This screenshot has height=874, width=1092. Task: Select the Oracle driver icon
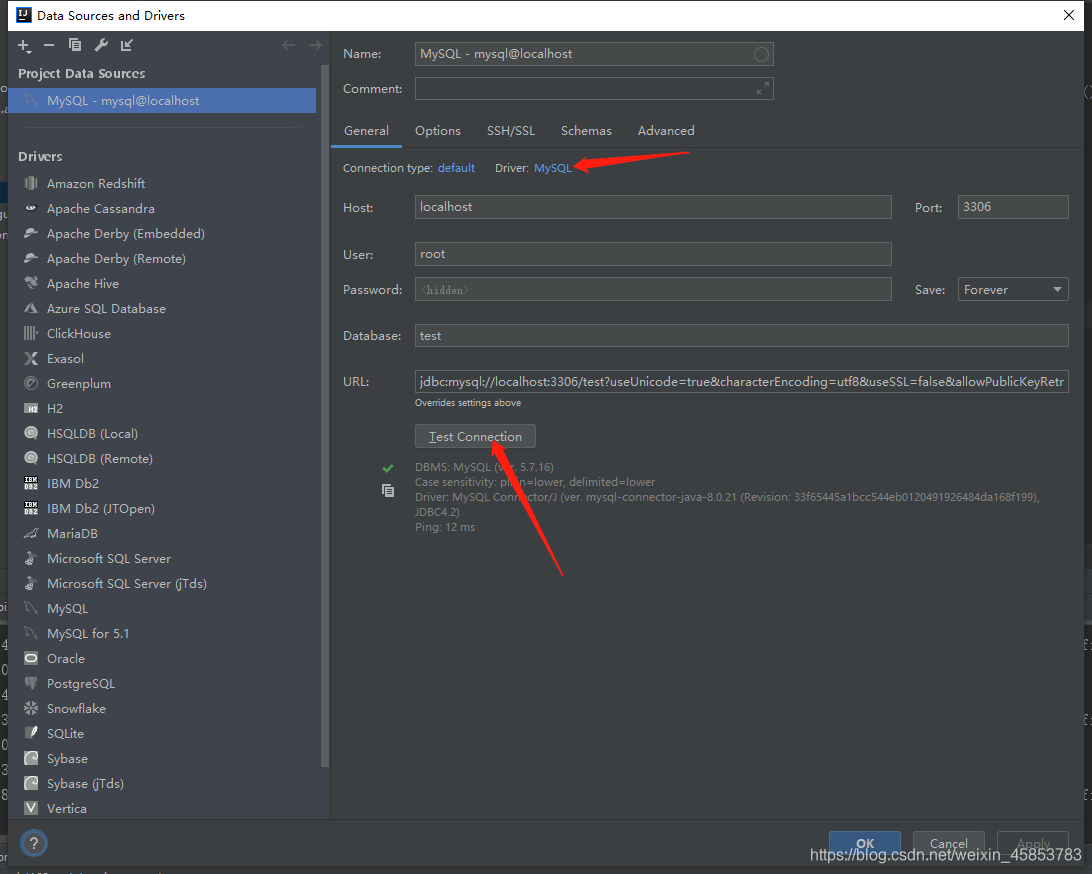point(31,658)
